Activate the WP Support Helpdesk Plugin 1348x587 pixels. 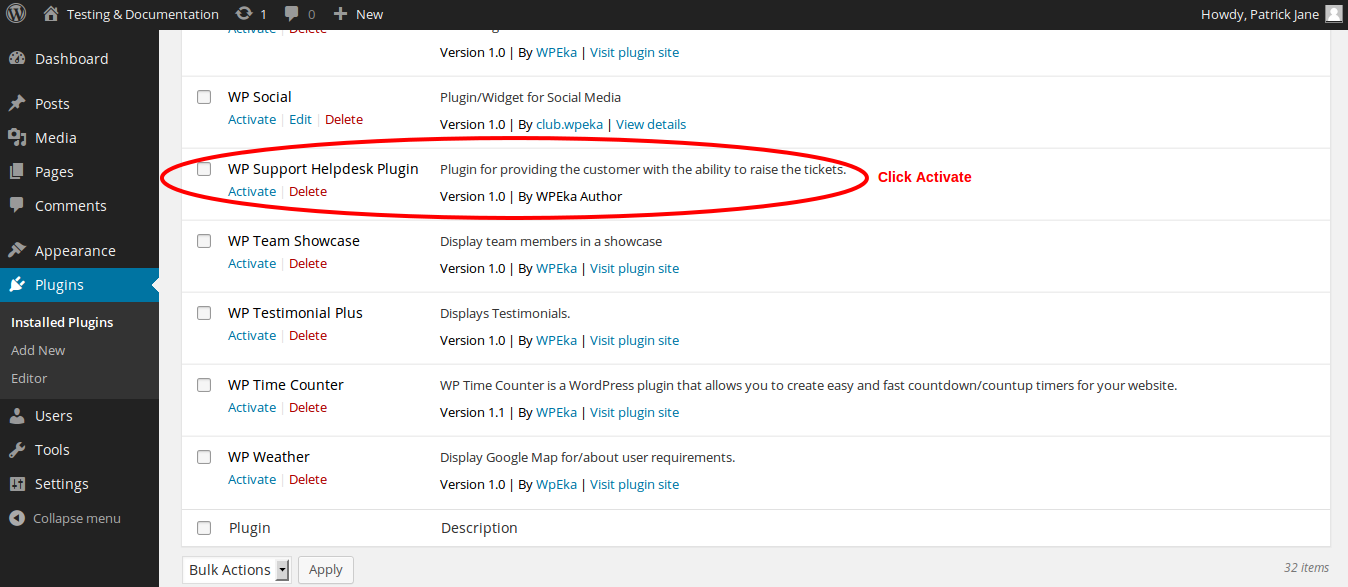(252, 191)
